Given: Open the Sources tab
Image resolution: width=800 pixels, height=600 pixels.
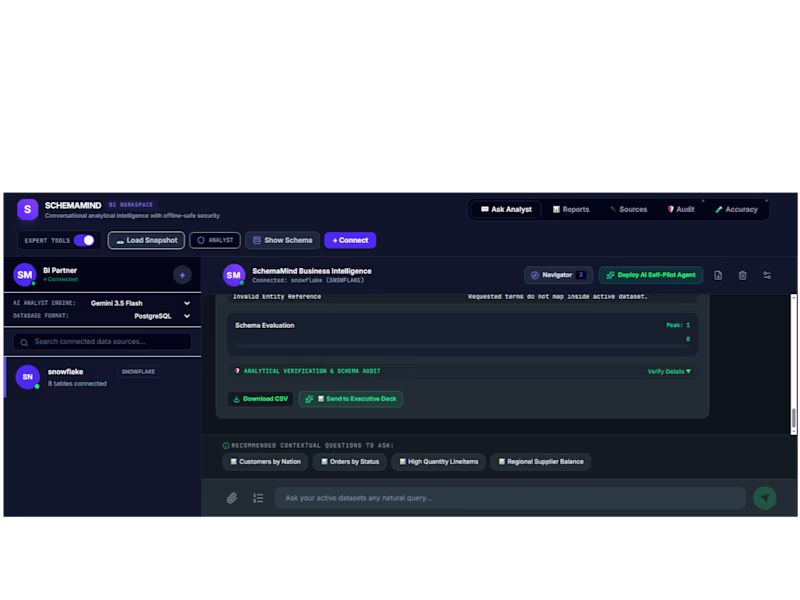Looking at the screenshot, I should [628, 209].
